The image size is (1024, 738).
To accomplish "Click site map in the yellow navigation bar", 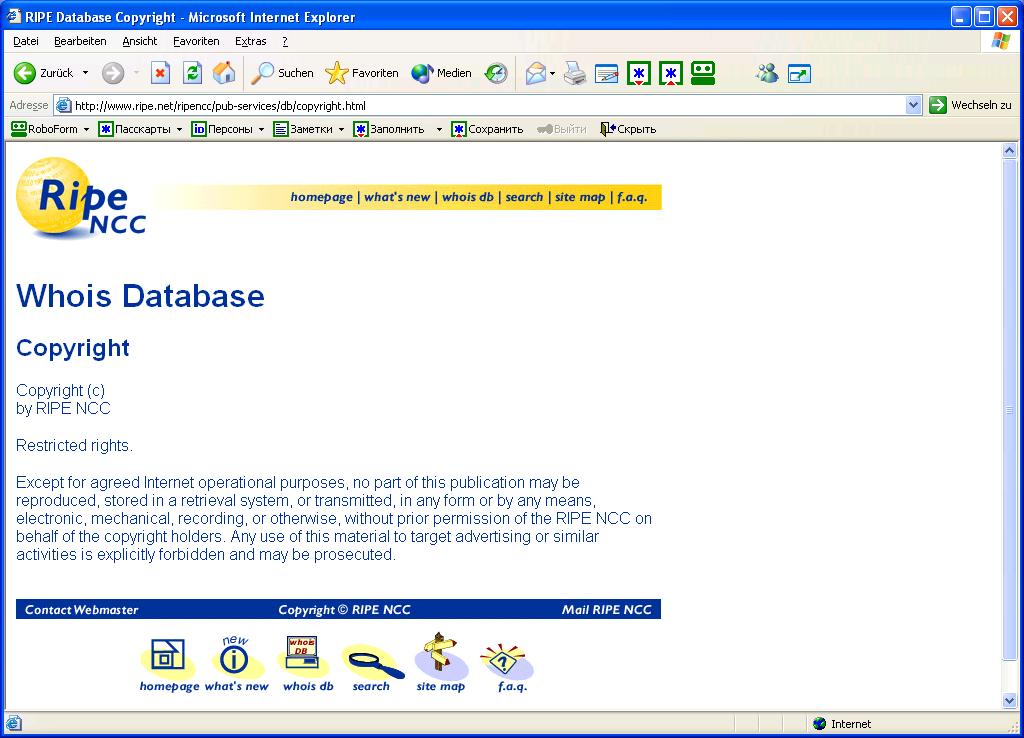I will pos(580,197).
